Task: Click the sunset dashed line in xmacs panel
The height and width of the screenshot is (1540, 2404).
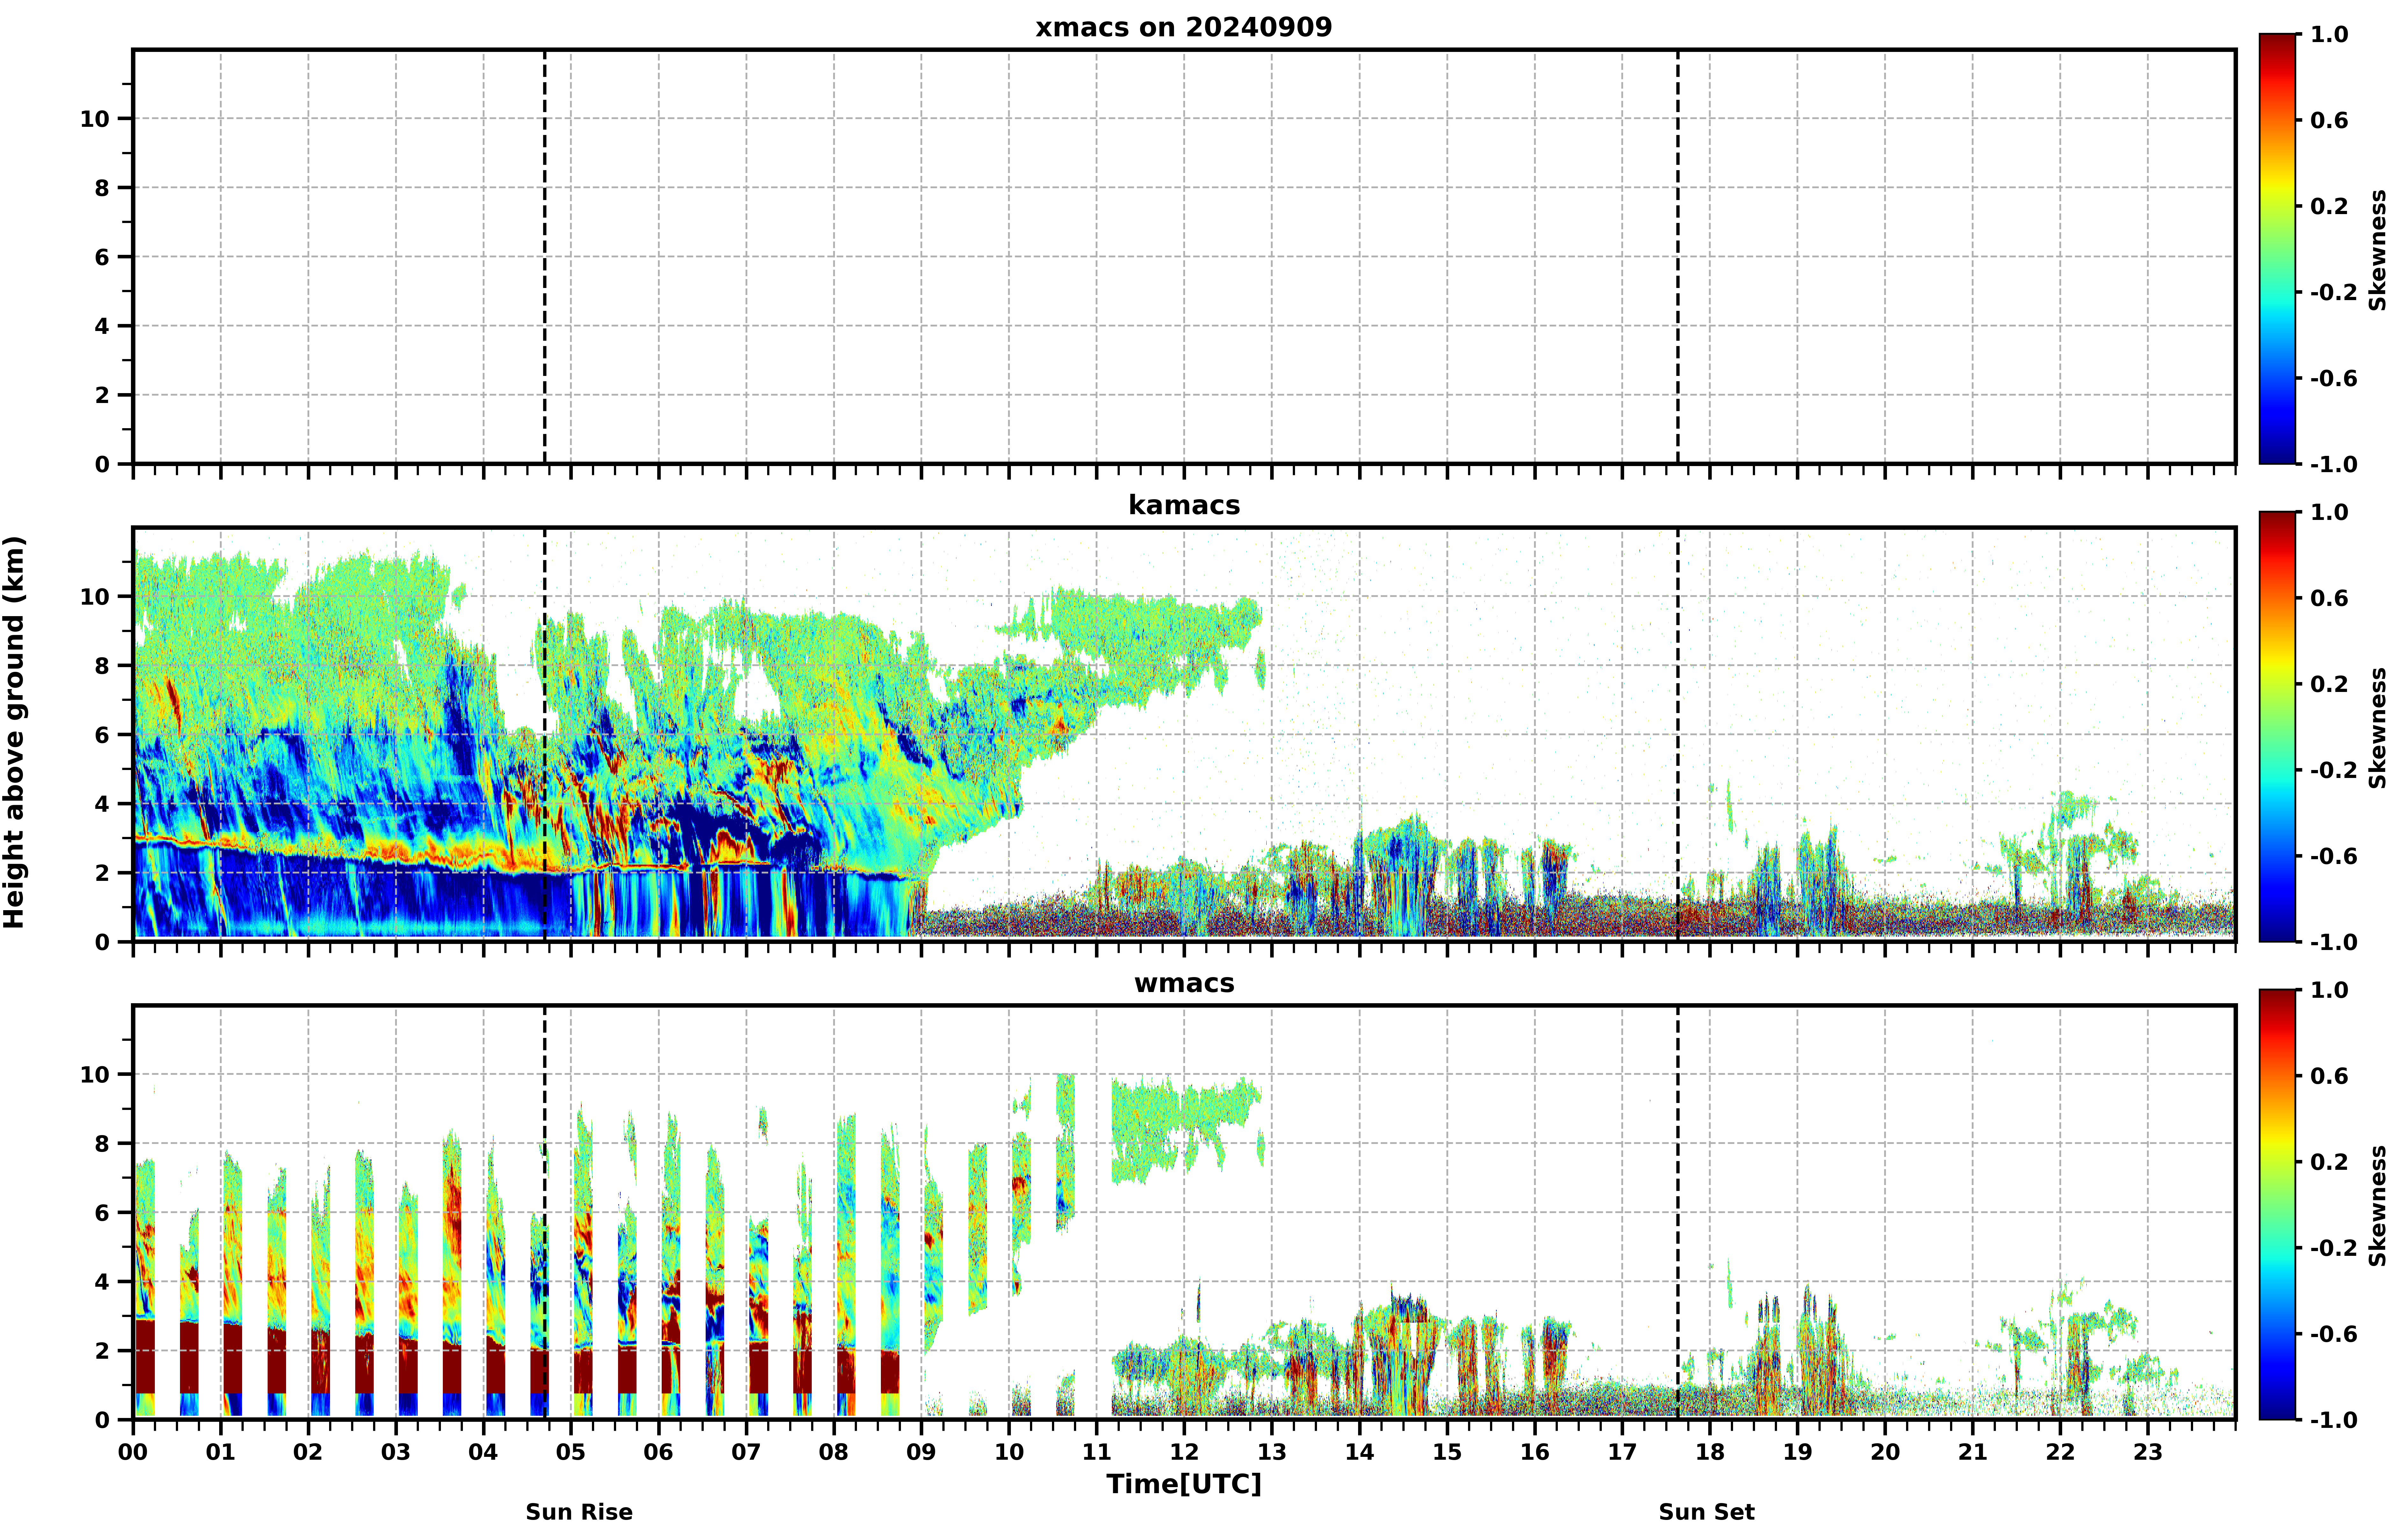Action: click(x=1678, y=257)
